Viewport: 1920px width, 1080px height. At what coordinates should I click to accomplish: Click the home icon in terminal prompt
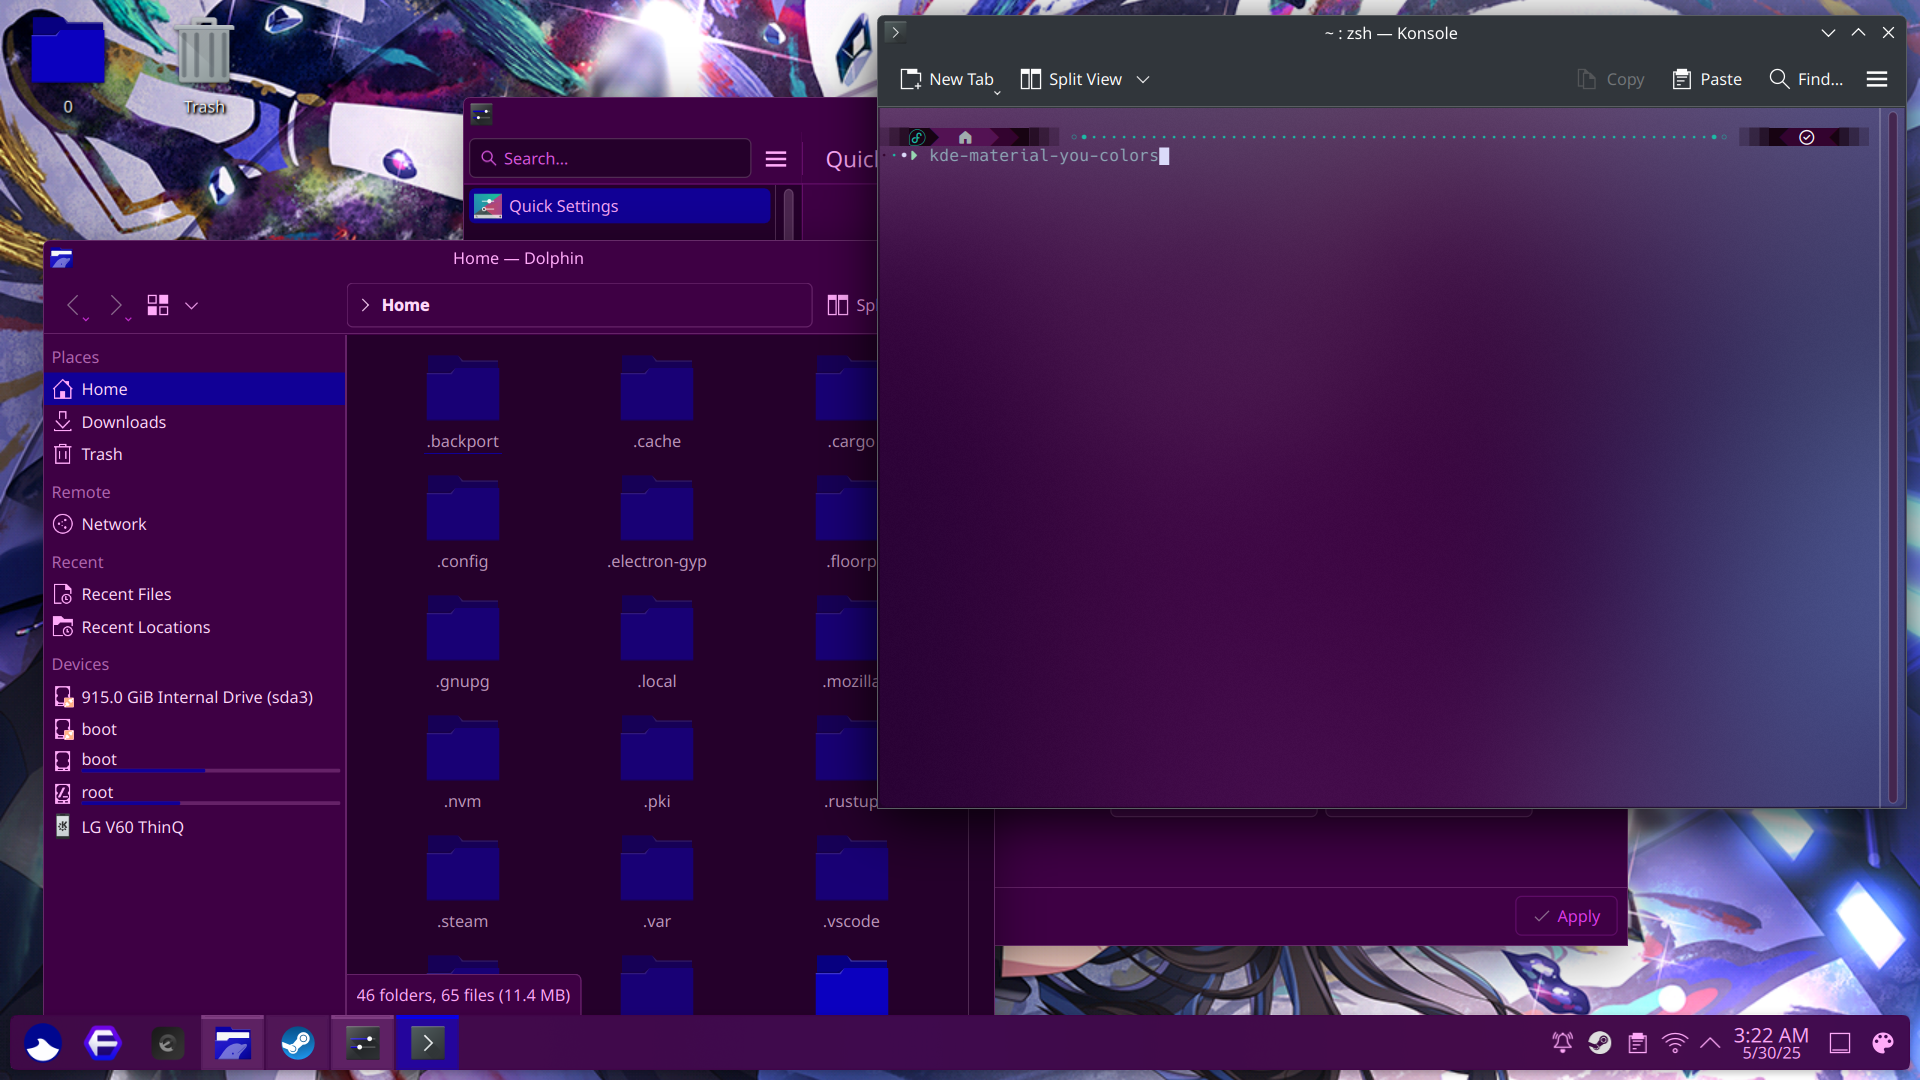pos(965,137)
